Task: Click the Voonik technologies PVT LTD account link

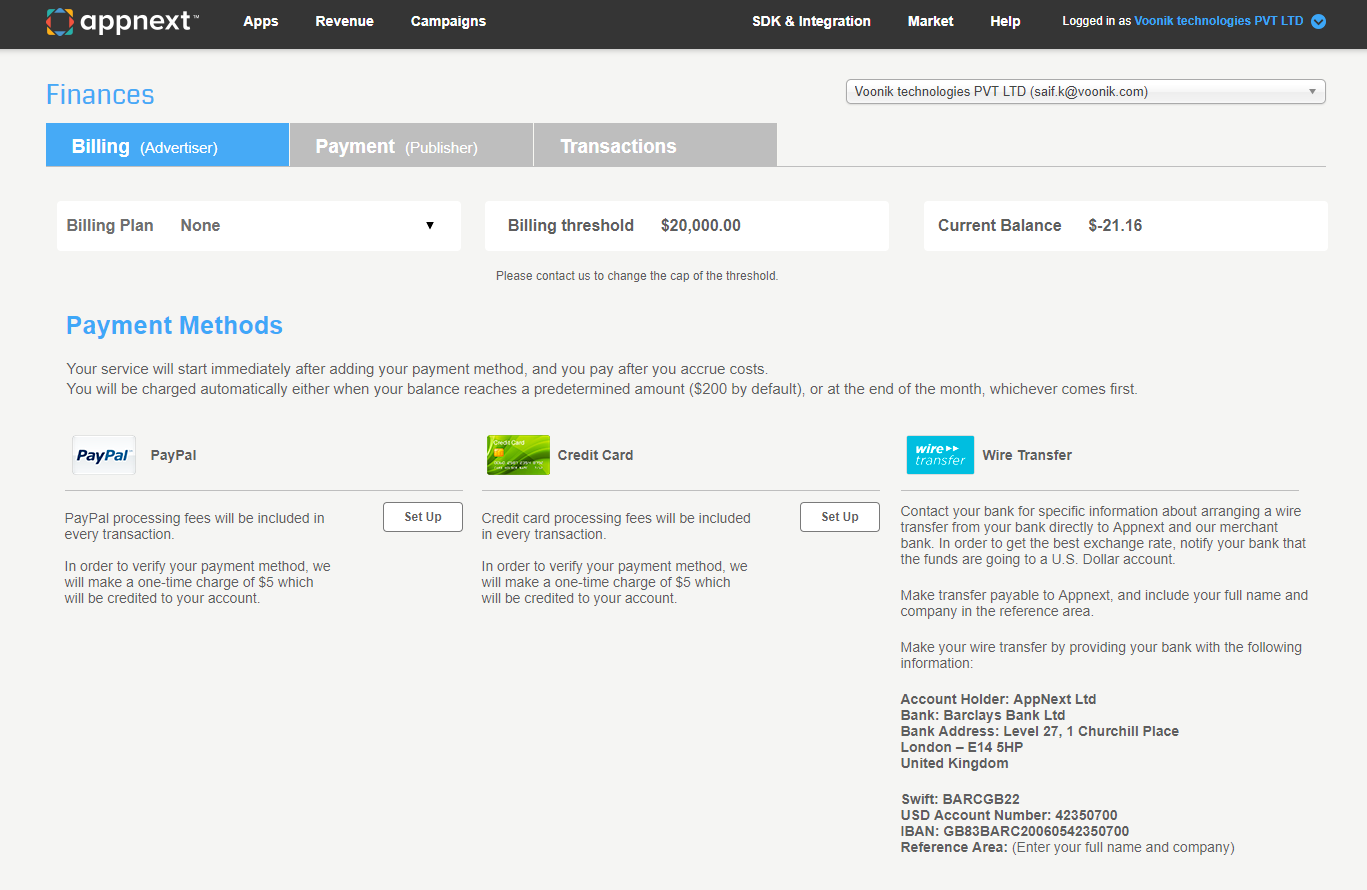Action: point(1219,21)
